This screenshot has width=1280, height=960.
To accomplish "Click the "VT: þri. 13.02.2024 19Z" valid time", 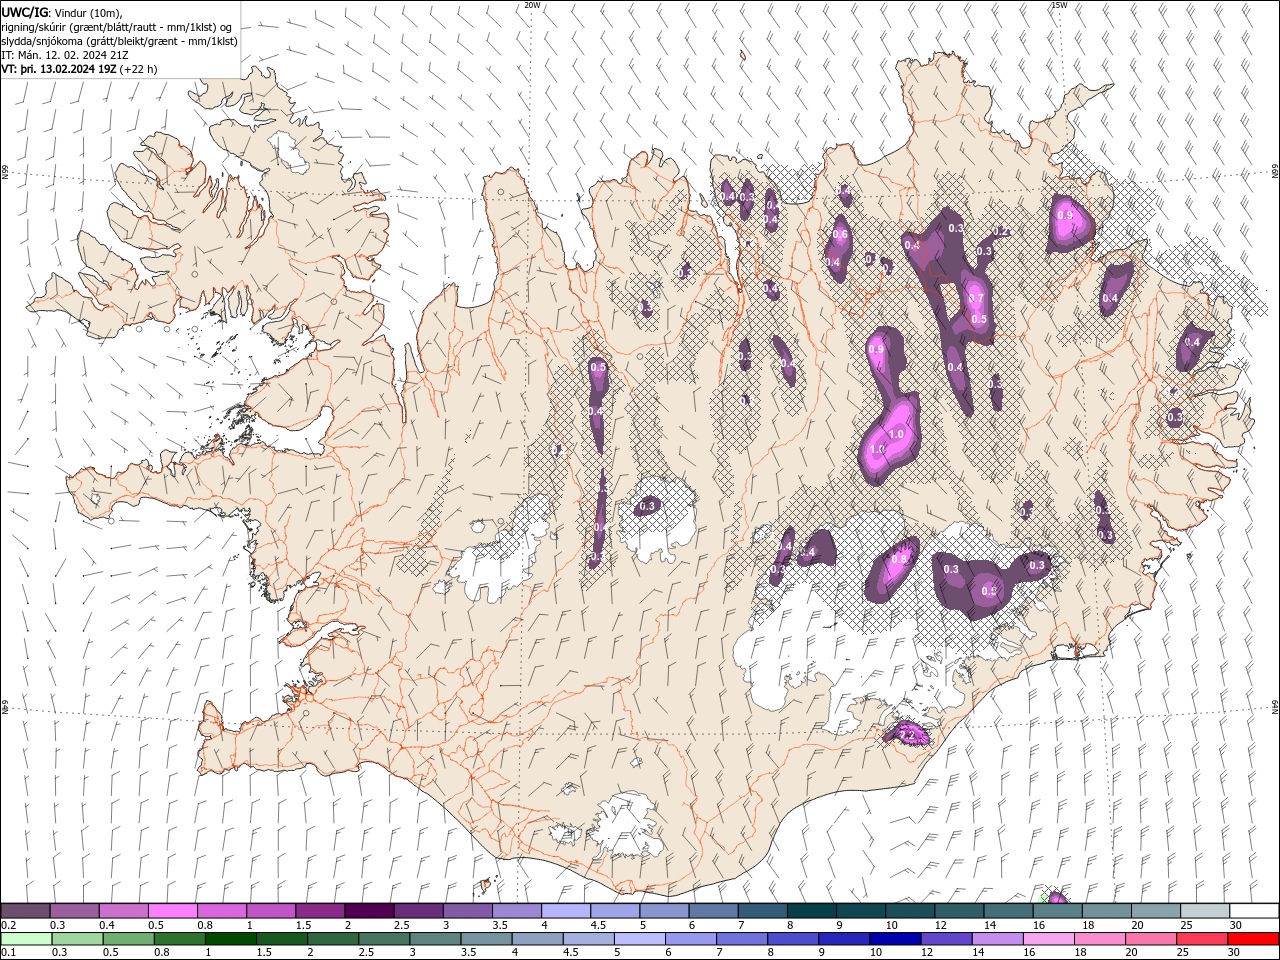I will pyautogui.click(x=58, y=69).
